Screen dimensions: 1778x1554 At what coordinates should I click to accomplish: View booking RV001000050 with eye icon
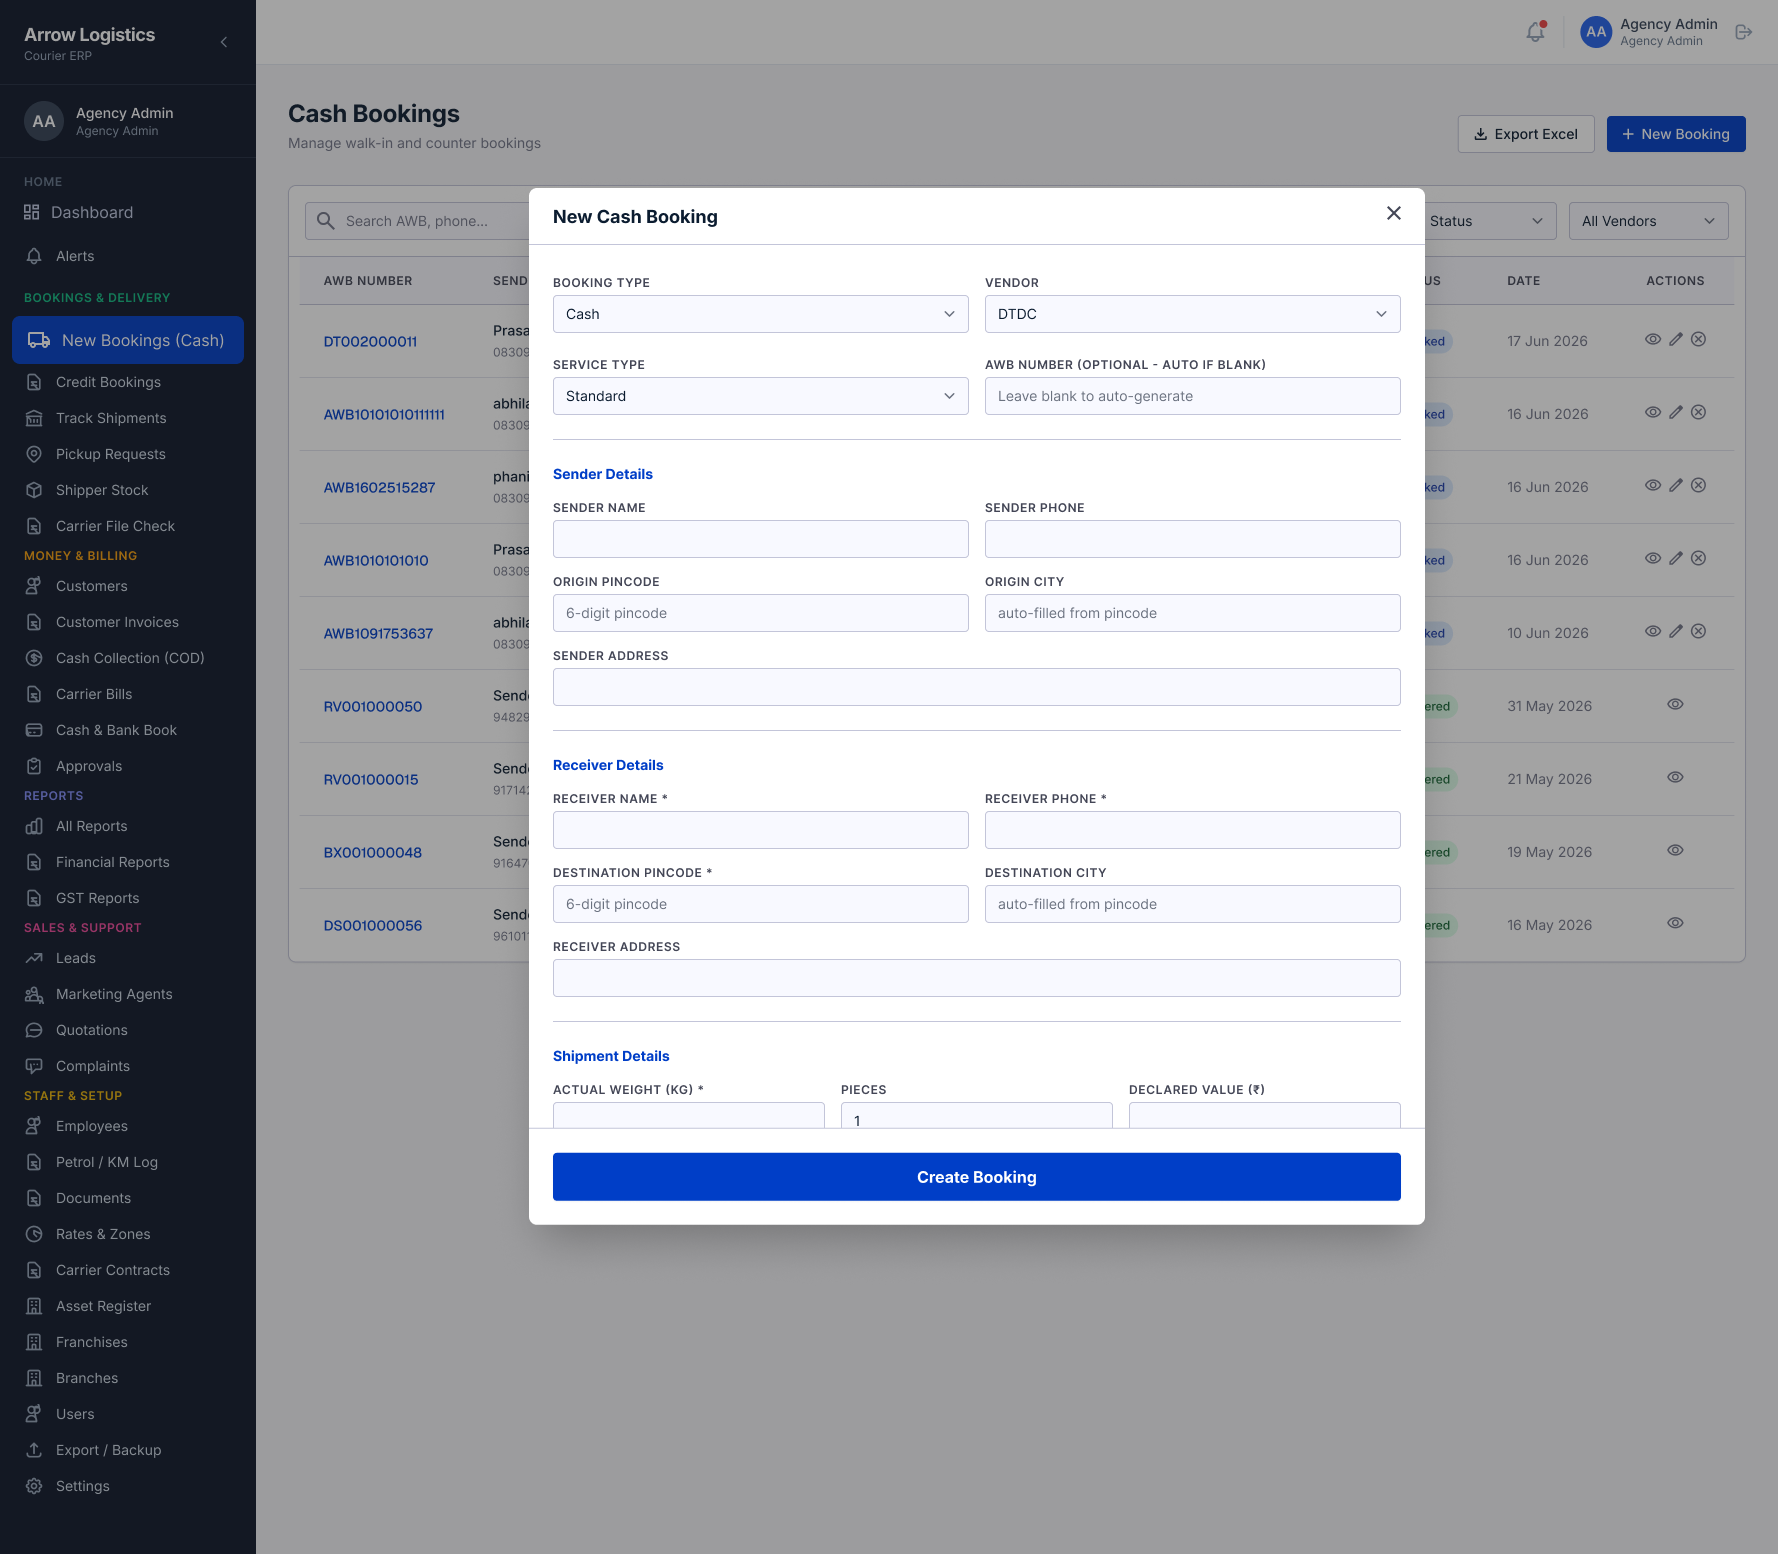(1675, 704)
